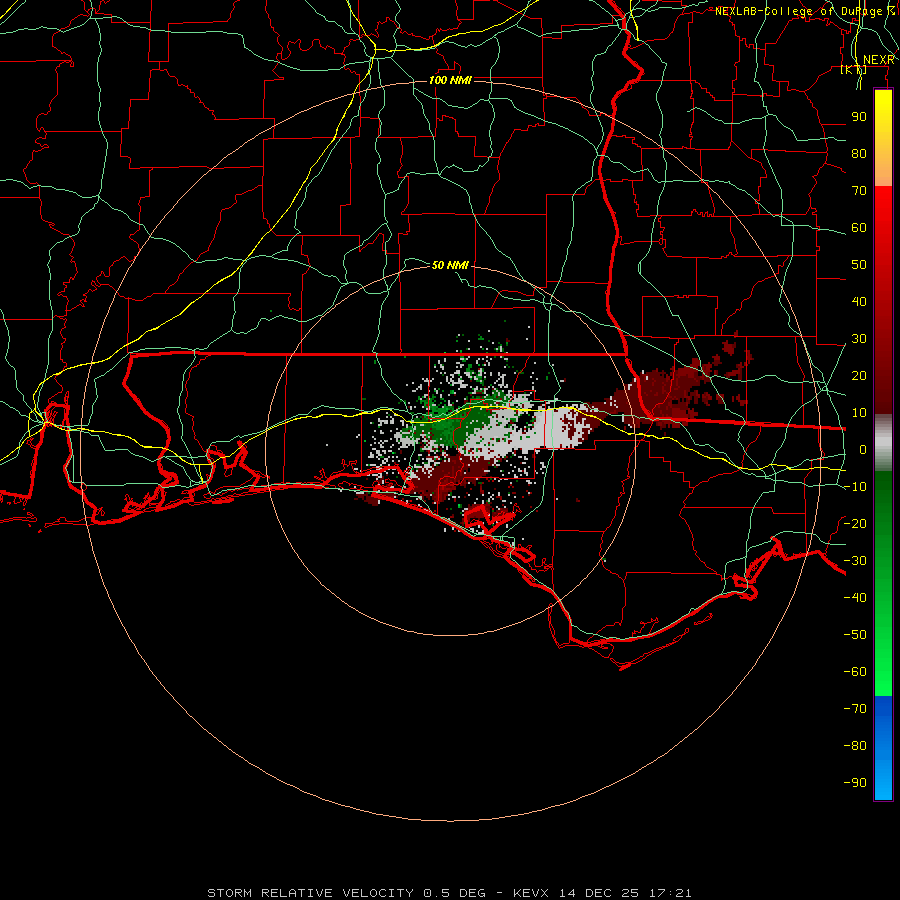
Task: Select the 90 value on the velocity scale
Action: (x=859, y=117)
